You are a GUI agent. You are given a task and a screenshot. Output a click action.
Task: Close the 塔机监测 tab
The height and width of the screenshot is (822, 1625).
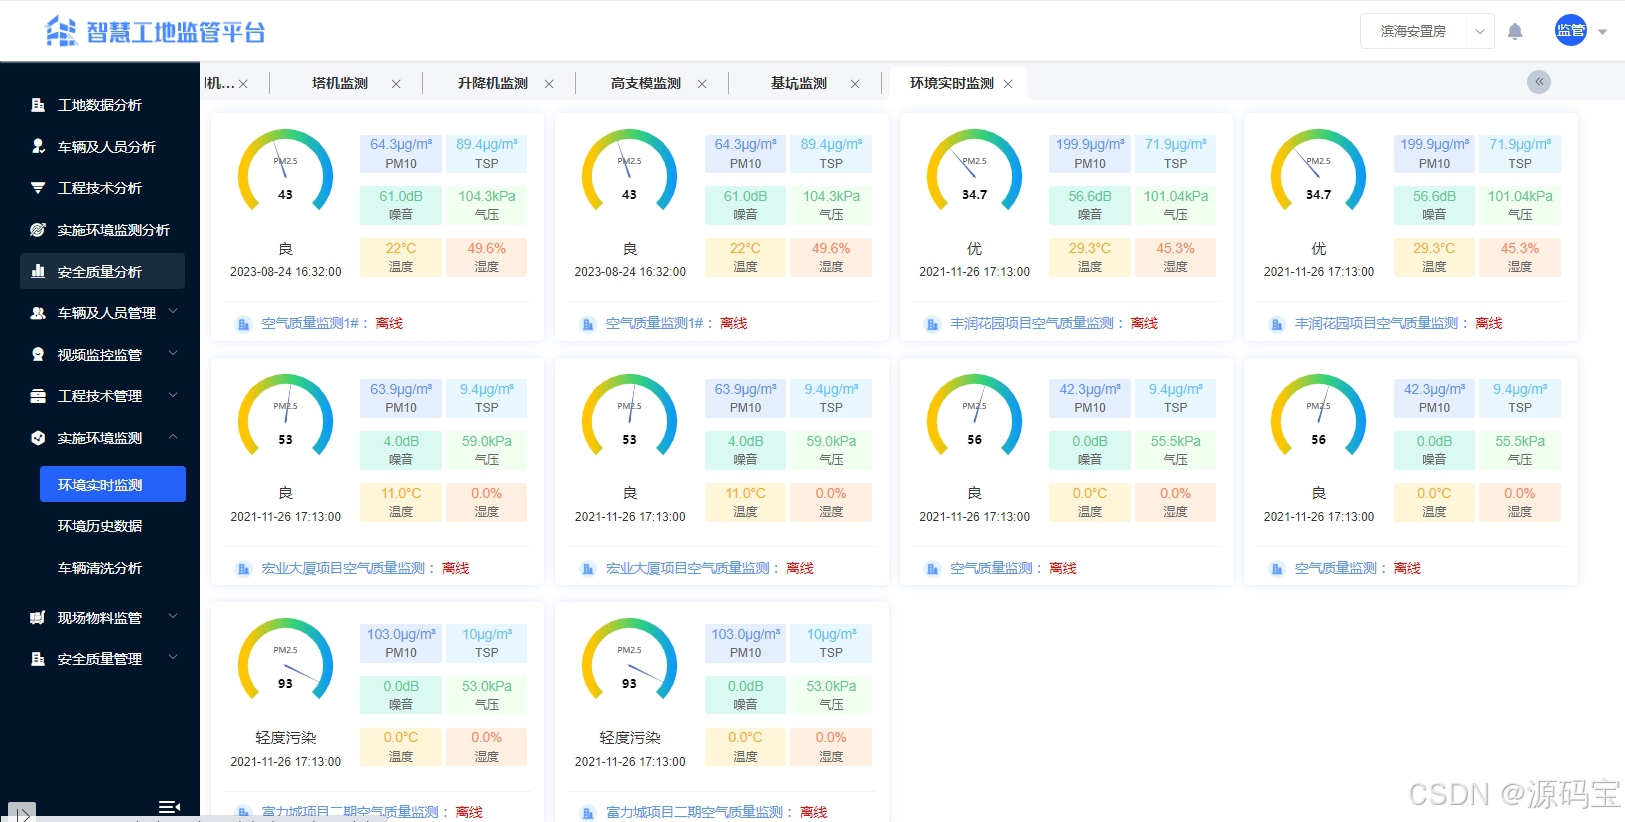[x=396, y=84]
